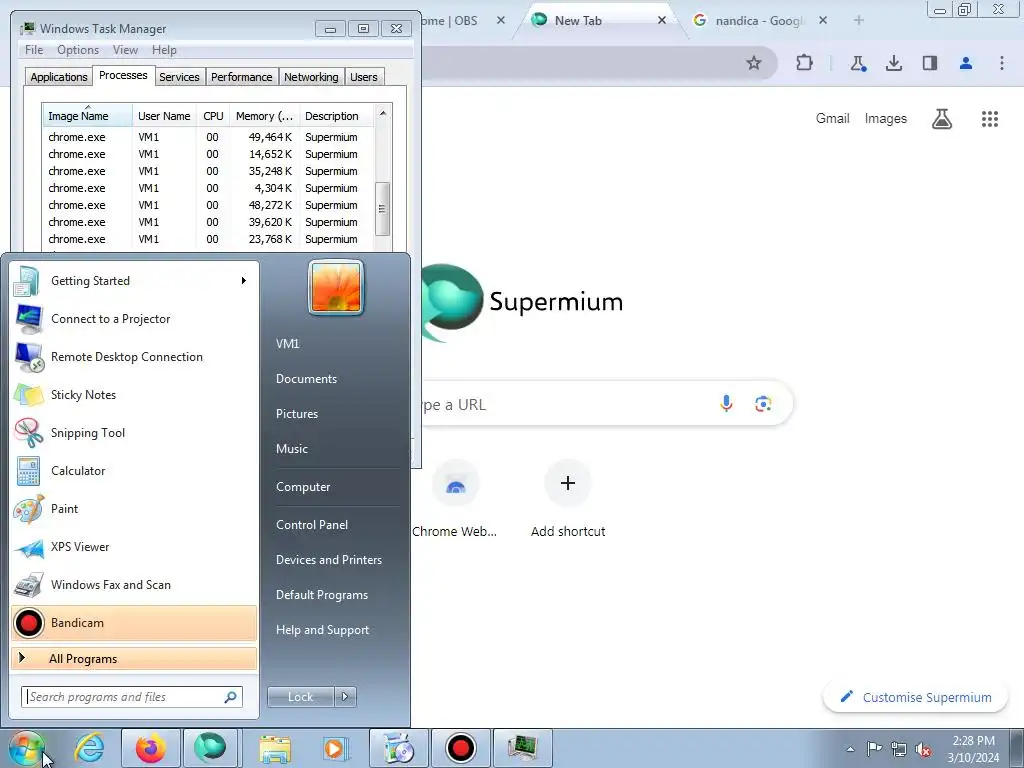Image resolution: width=1024 pixels, height=768 pixels.
Task: Open Google apps grid
Action: [x=990, y=119]
